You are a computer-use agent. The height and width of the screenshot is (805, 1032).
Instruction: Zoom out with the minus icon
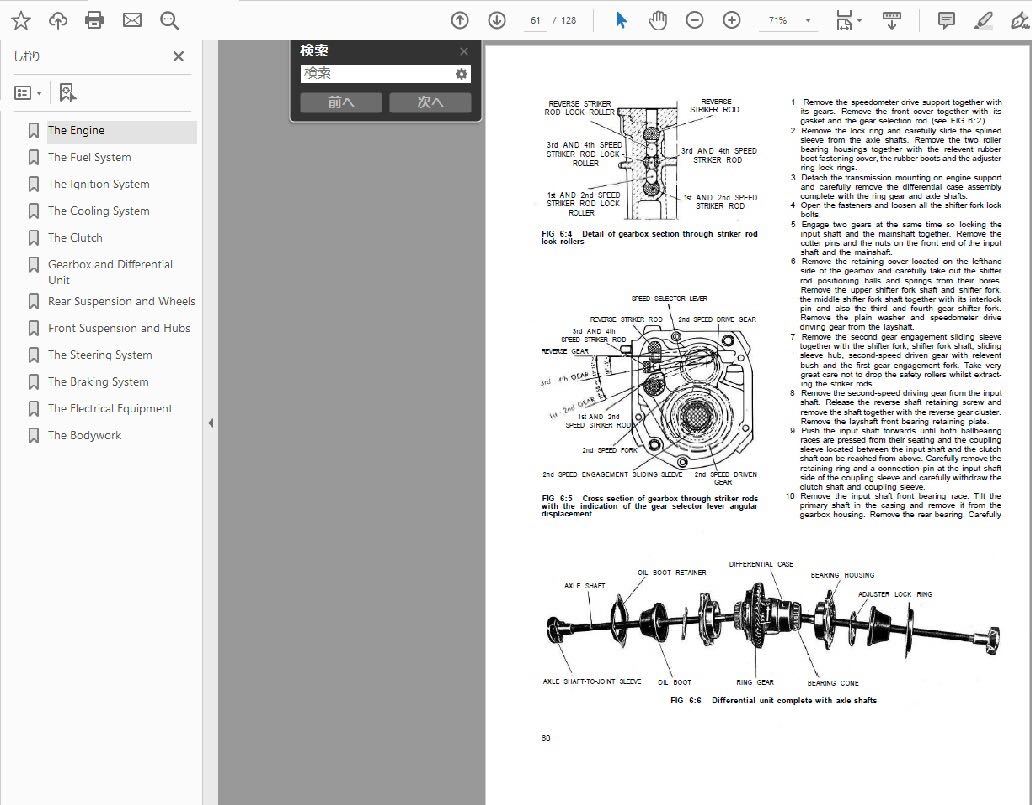click(694, 21)
